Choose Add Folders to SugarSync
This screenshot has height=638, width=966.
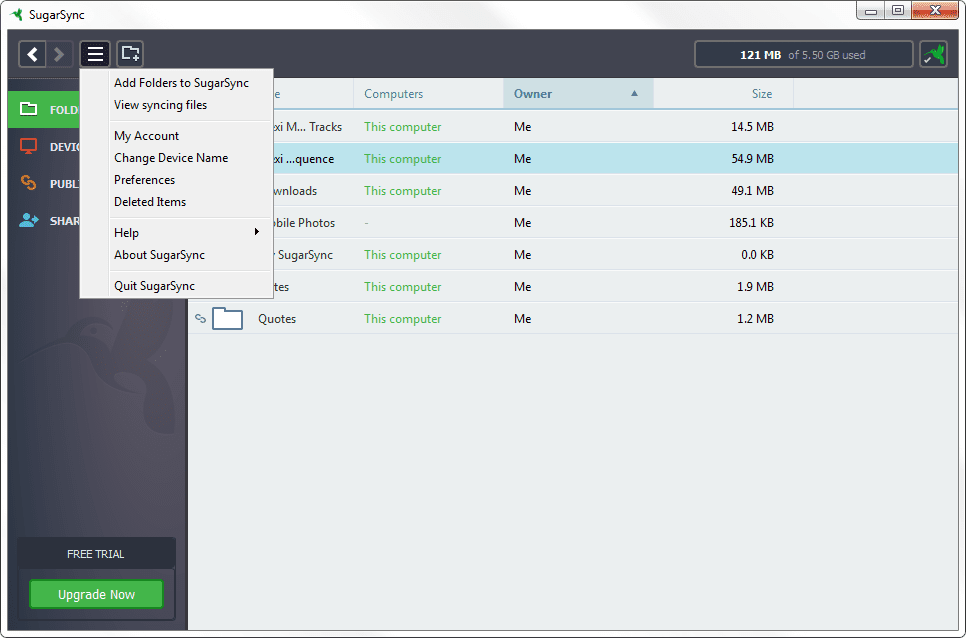pos(181,83)
